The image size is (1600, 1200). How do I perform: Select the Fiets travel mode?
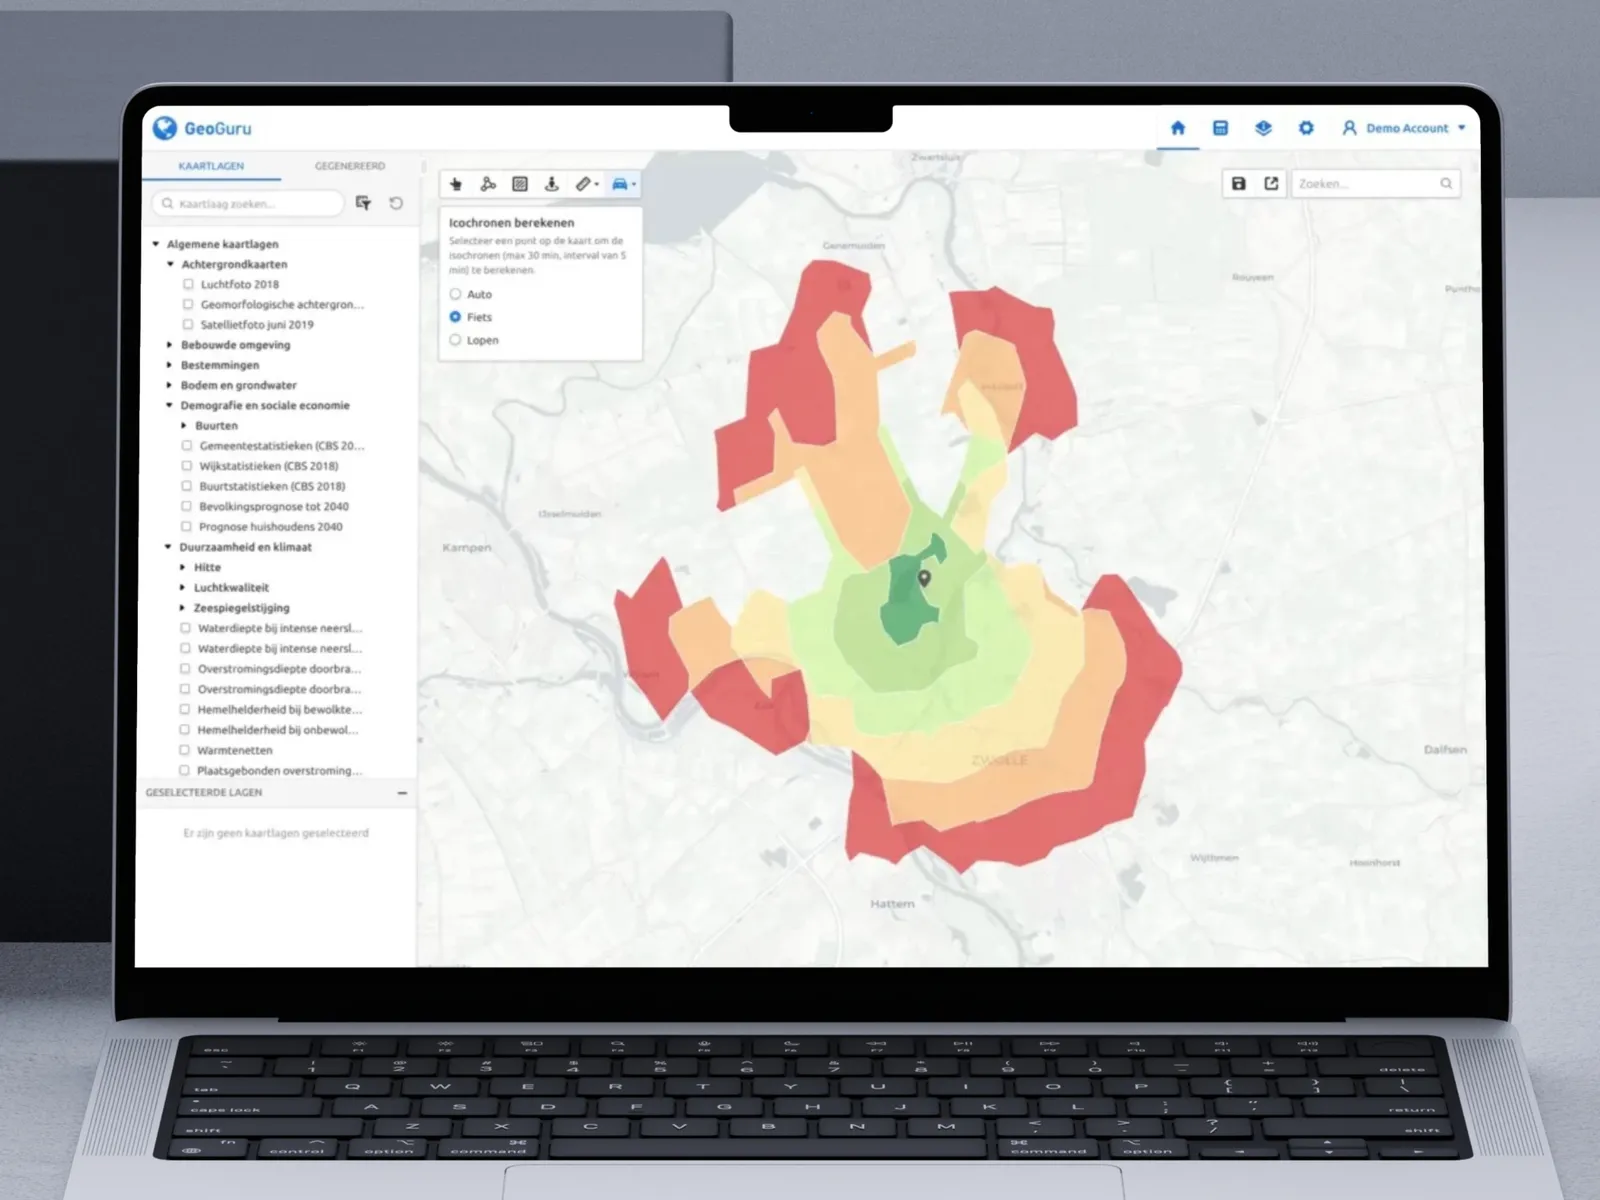[456, 317]
